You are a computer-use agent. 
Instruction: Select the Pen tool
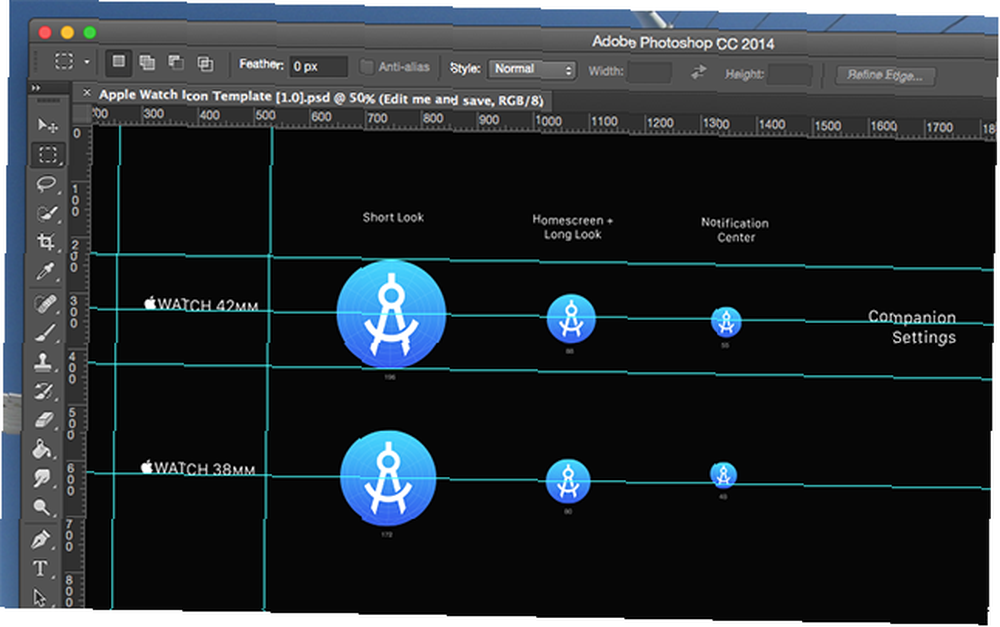point(41,540)
